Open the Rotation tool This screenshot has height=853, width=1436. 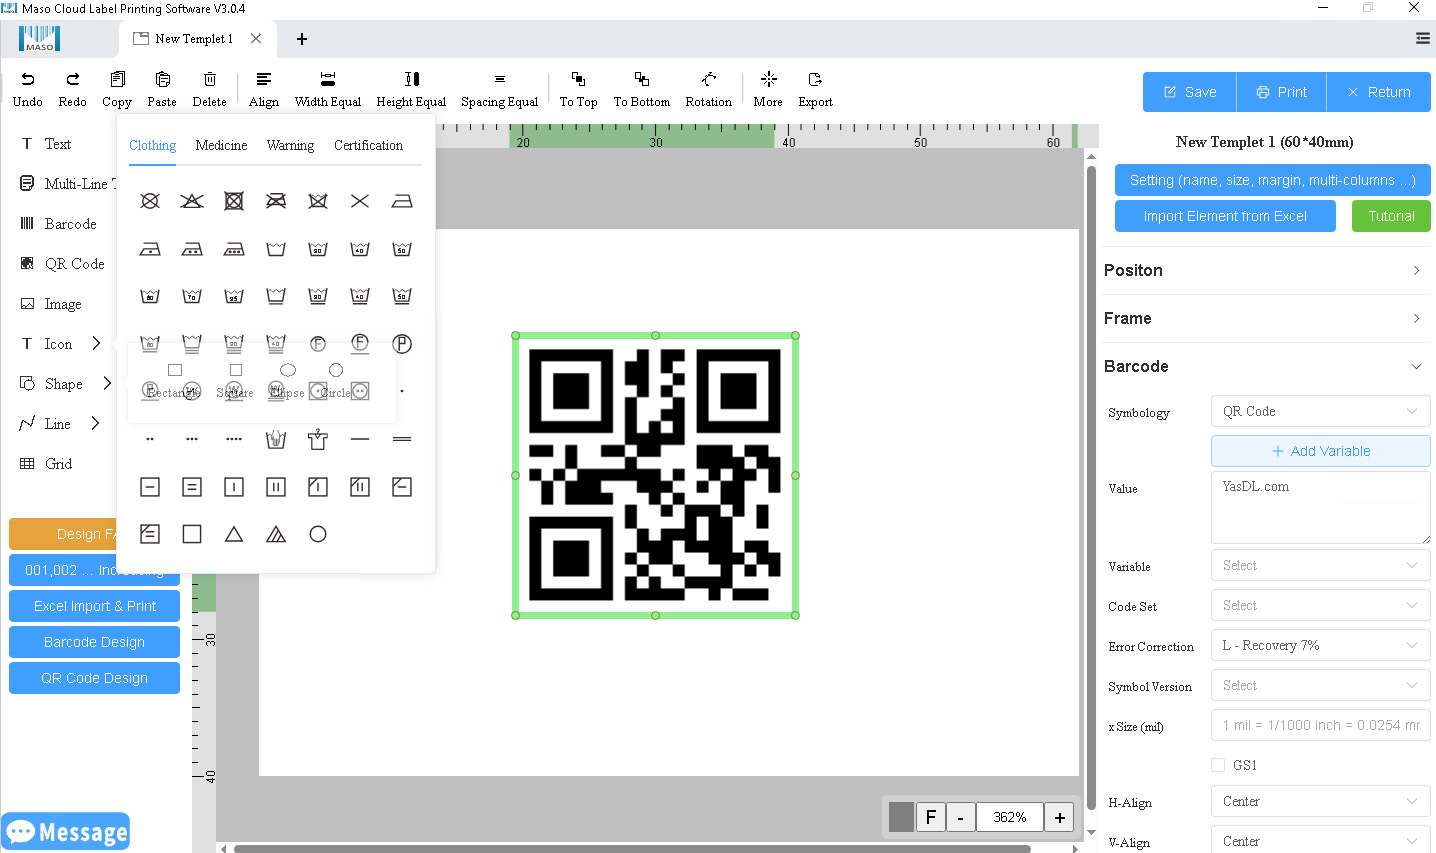tap(709, 89)
